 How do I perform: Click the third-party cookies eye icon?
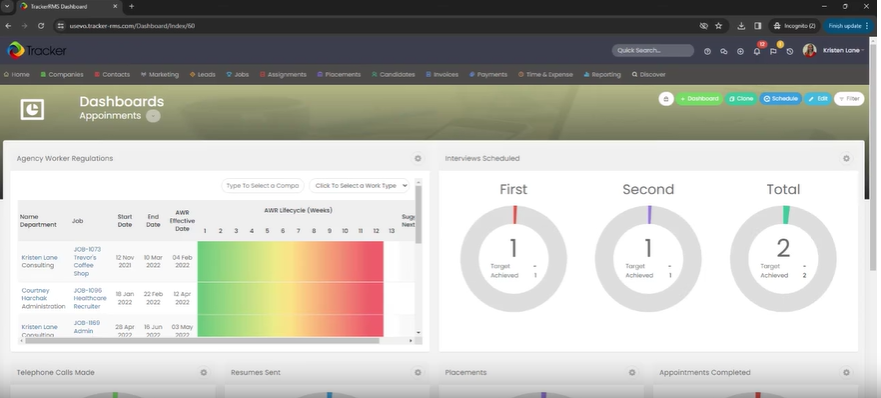pos(703,26)
